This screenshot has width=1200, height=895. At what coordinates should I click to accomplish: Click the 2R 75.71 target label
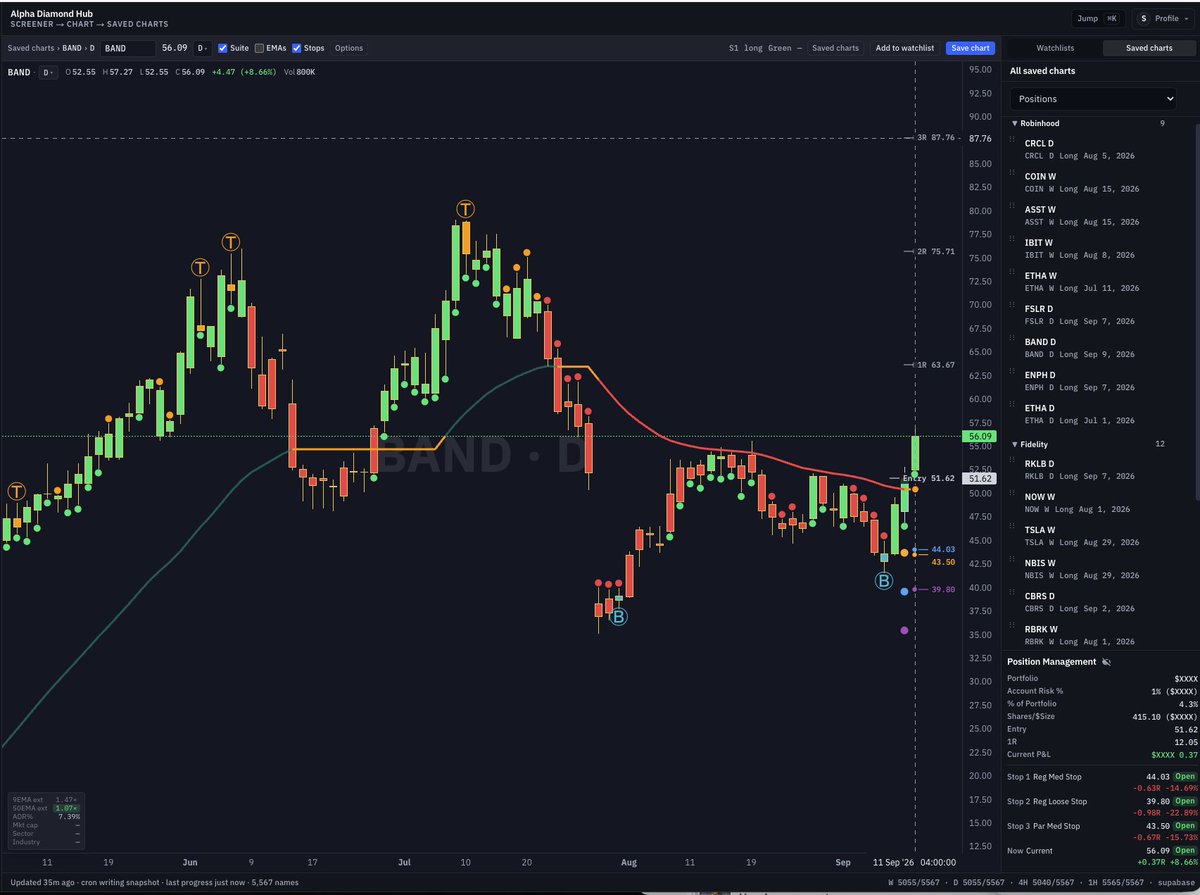click(936, 252)
